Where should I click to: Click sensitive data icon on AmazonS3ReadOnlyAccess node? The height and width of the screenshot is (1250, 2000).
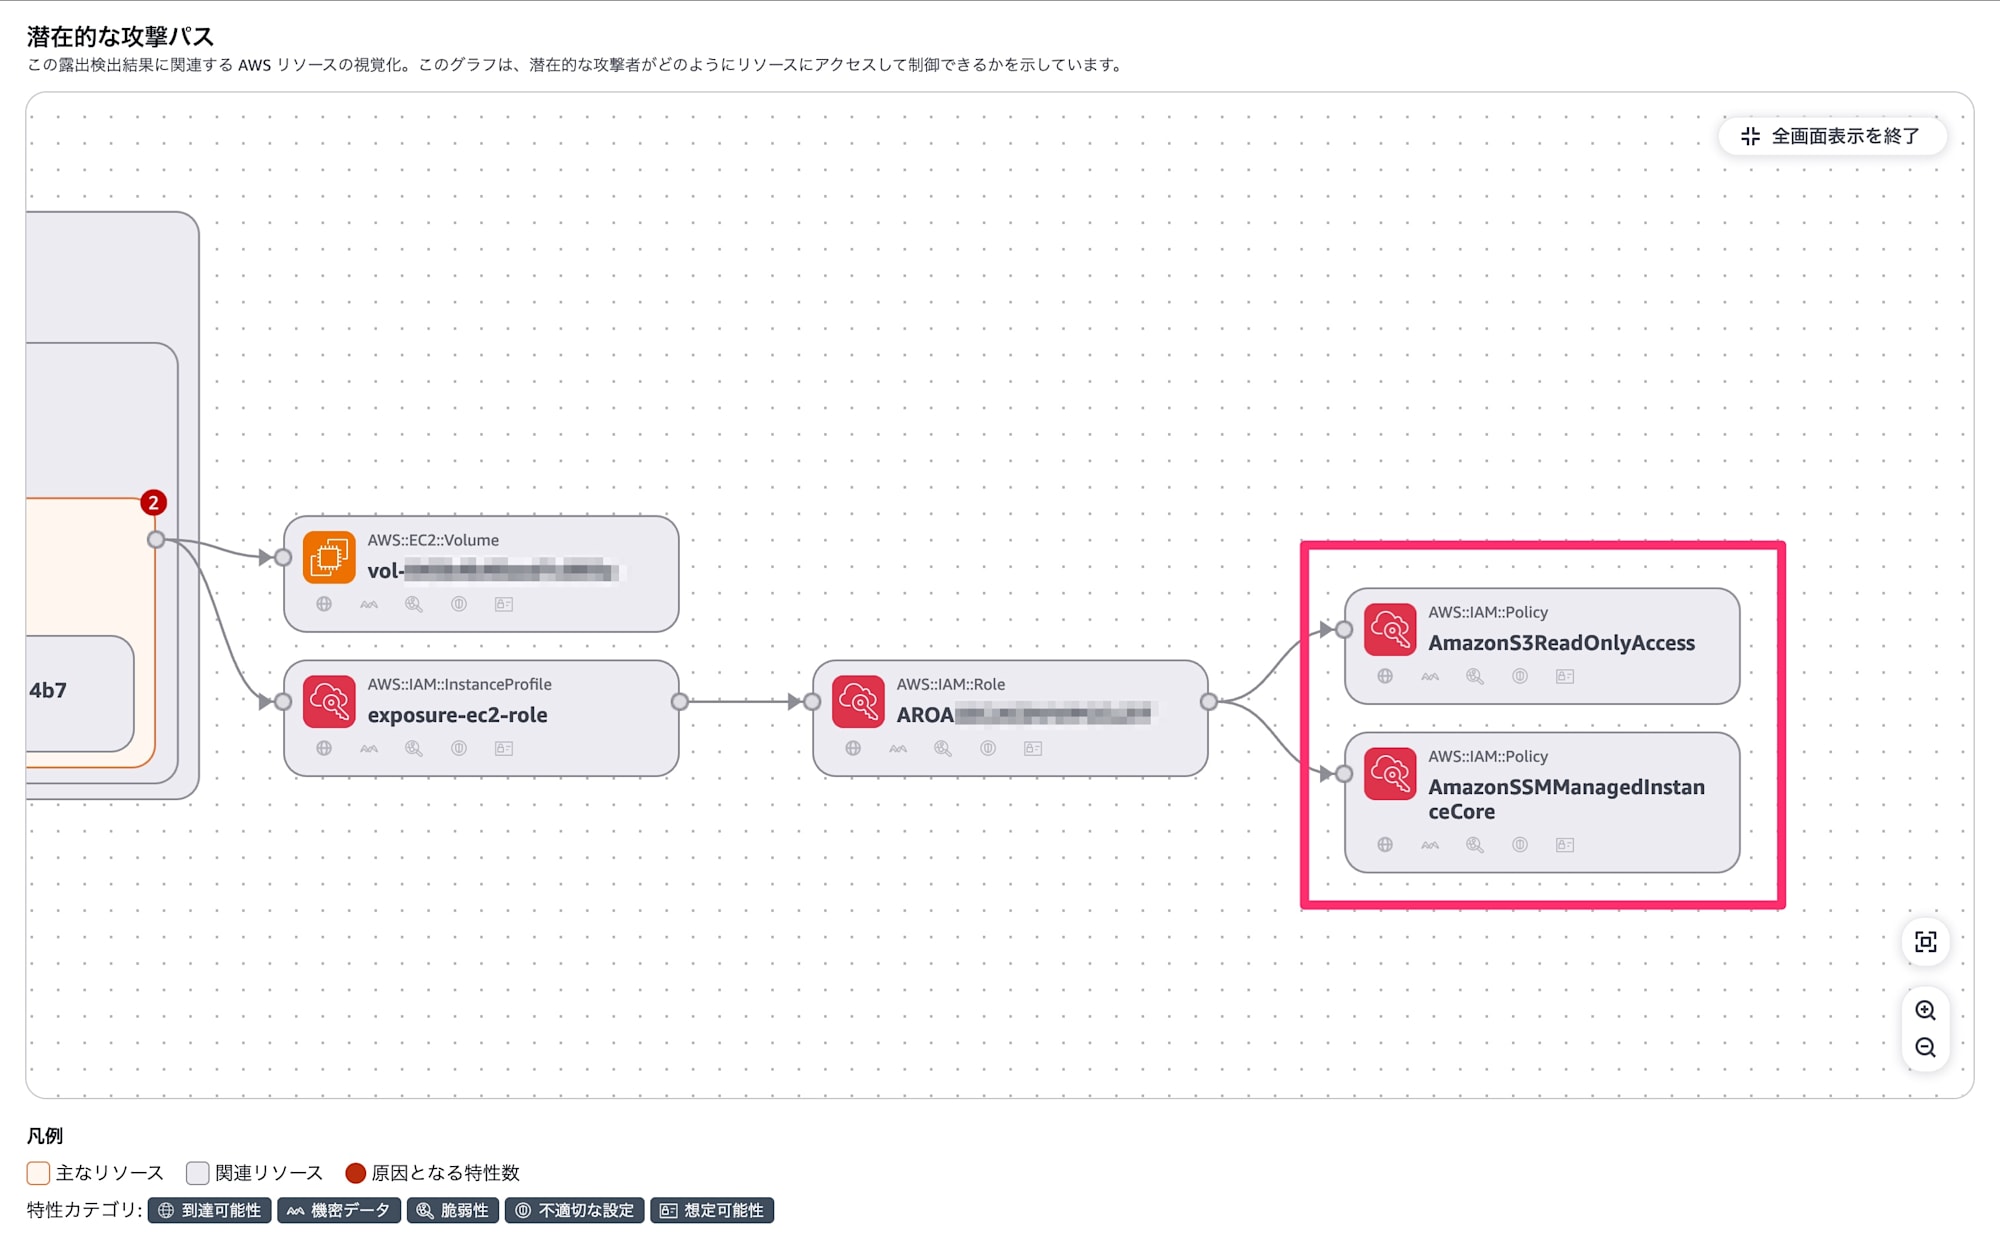(x=1430, y=676)
